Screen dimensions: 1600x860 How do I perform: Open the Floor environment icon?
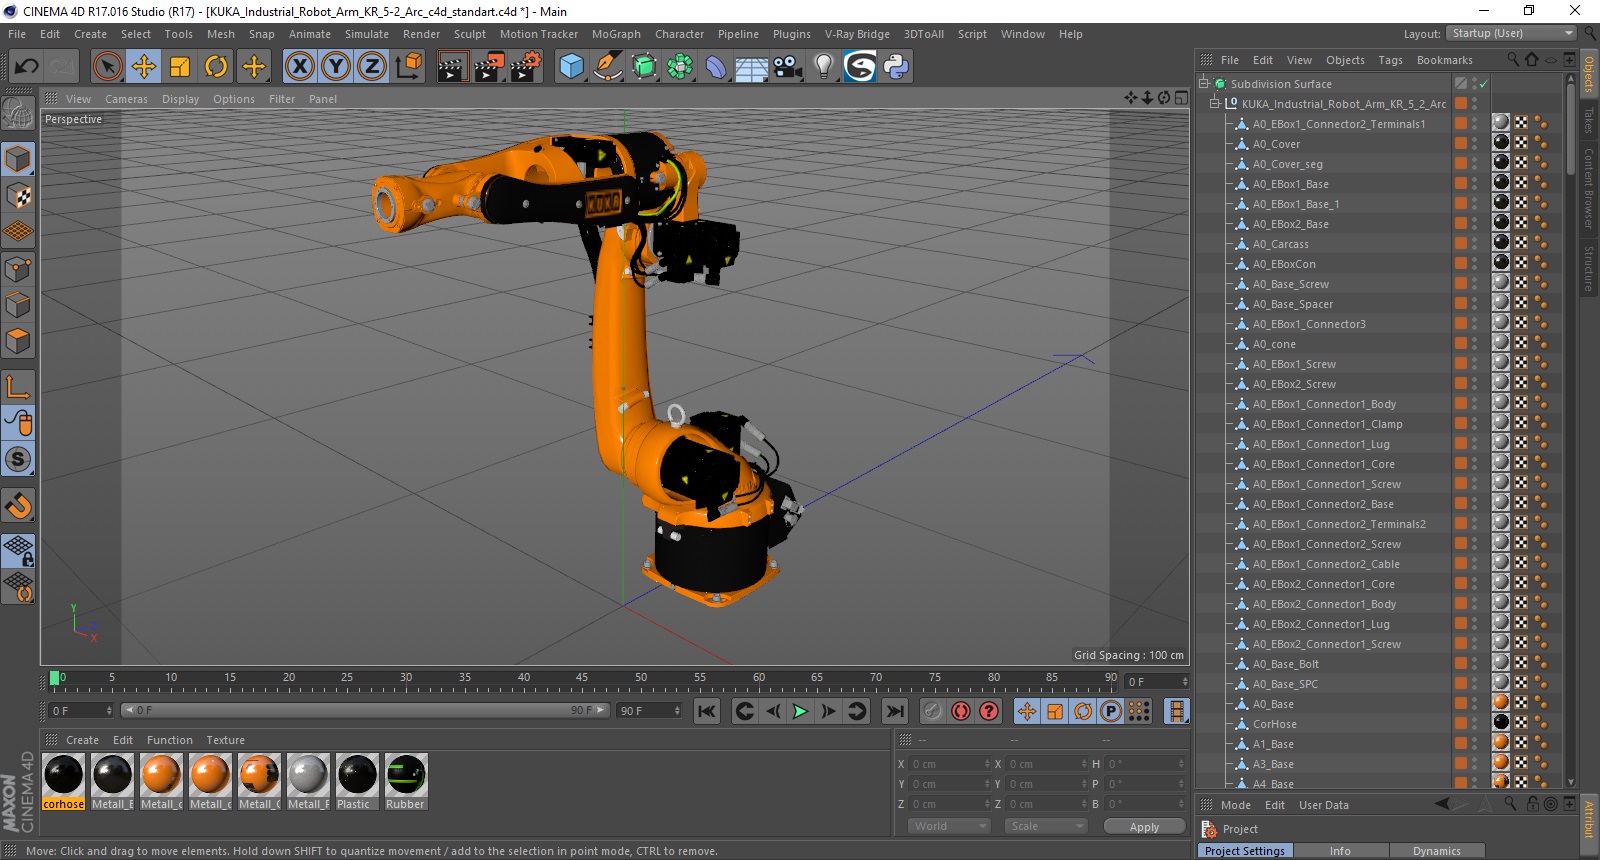point(752,67)
